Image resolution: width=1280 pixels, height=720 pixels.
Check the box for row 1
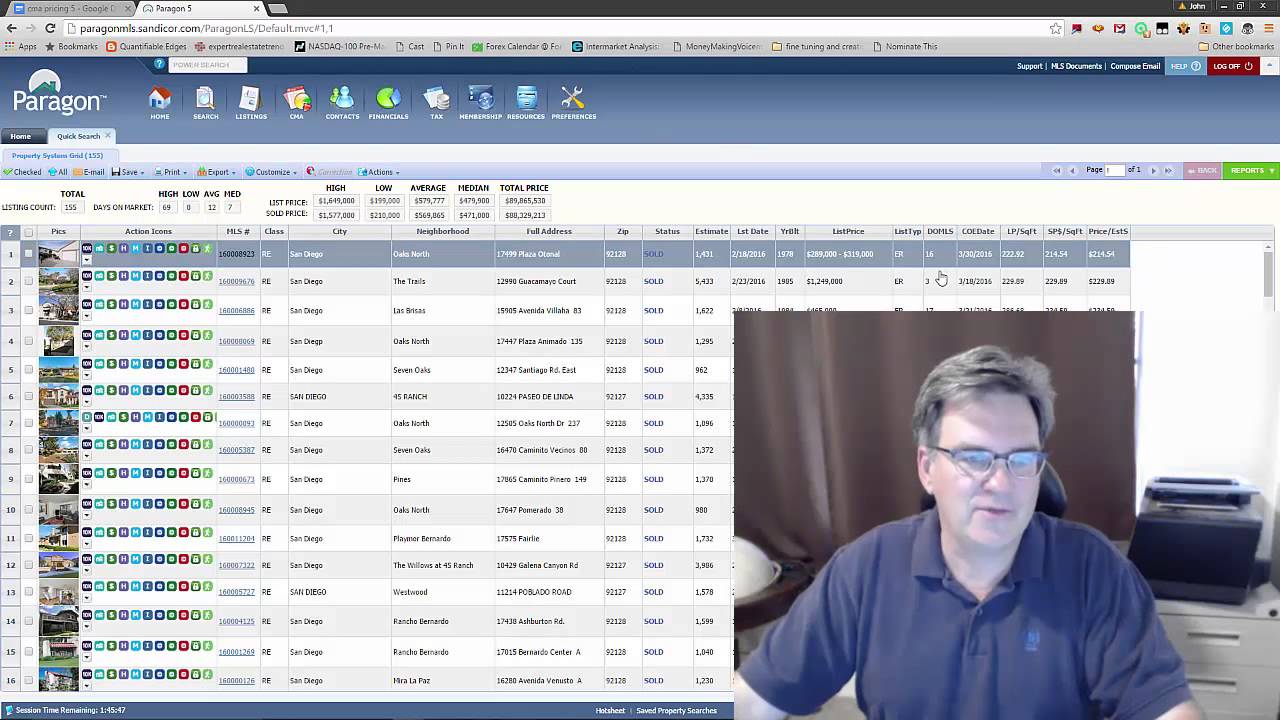pyautogui.click(x=28, y=254)
